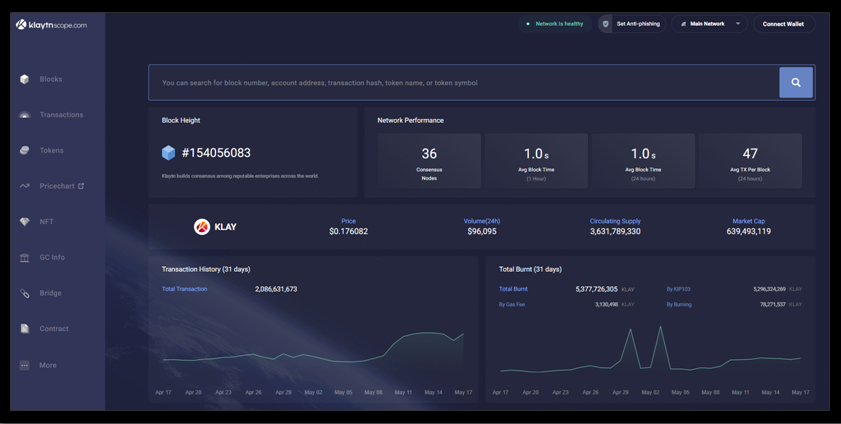Image resolution: width=841 pixels, height=424 pixels.
Task: Click the Network is healthy badge
Action: coord(555,24)
